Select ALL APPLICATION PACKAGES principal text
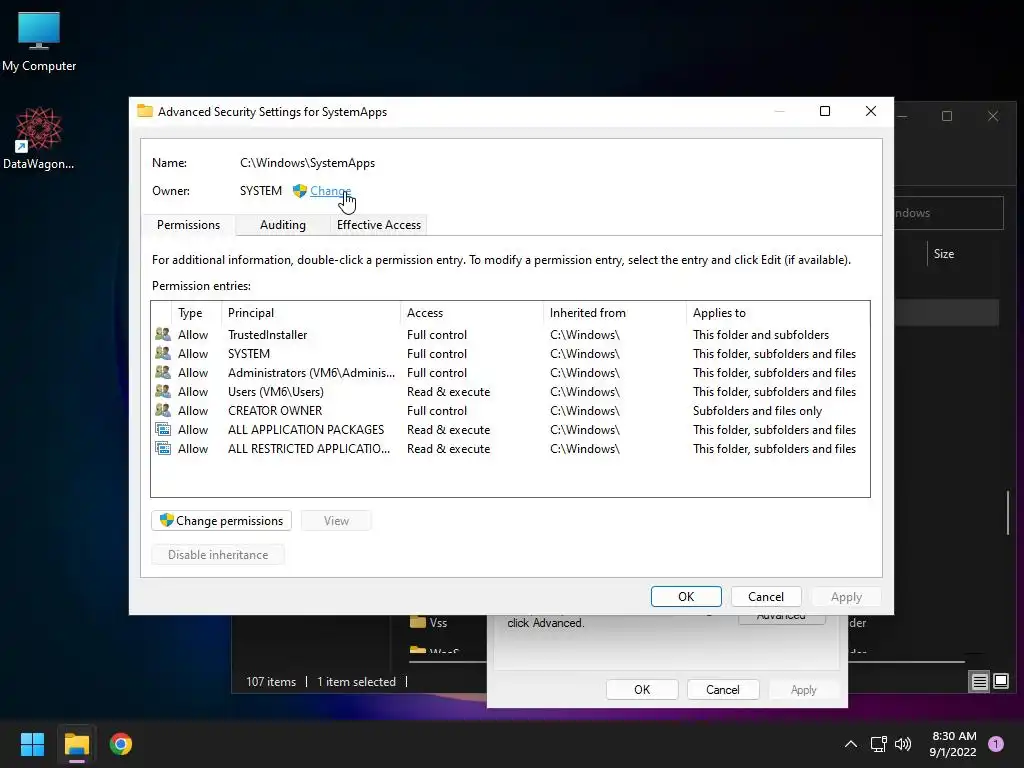Image resolution: width=1024 pixels, height=768 pixels. pyautogui.click(x=306, y=429)
